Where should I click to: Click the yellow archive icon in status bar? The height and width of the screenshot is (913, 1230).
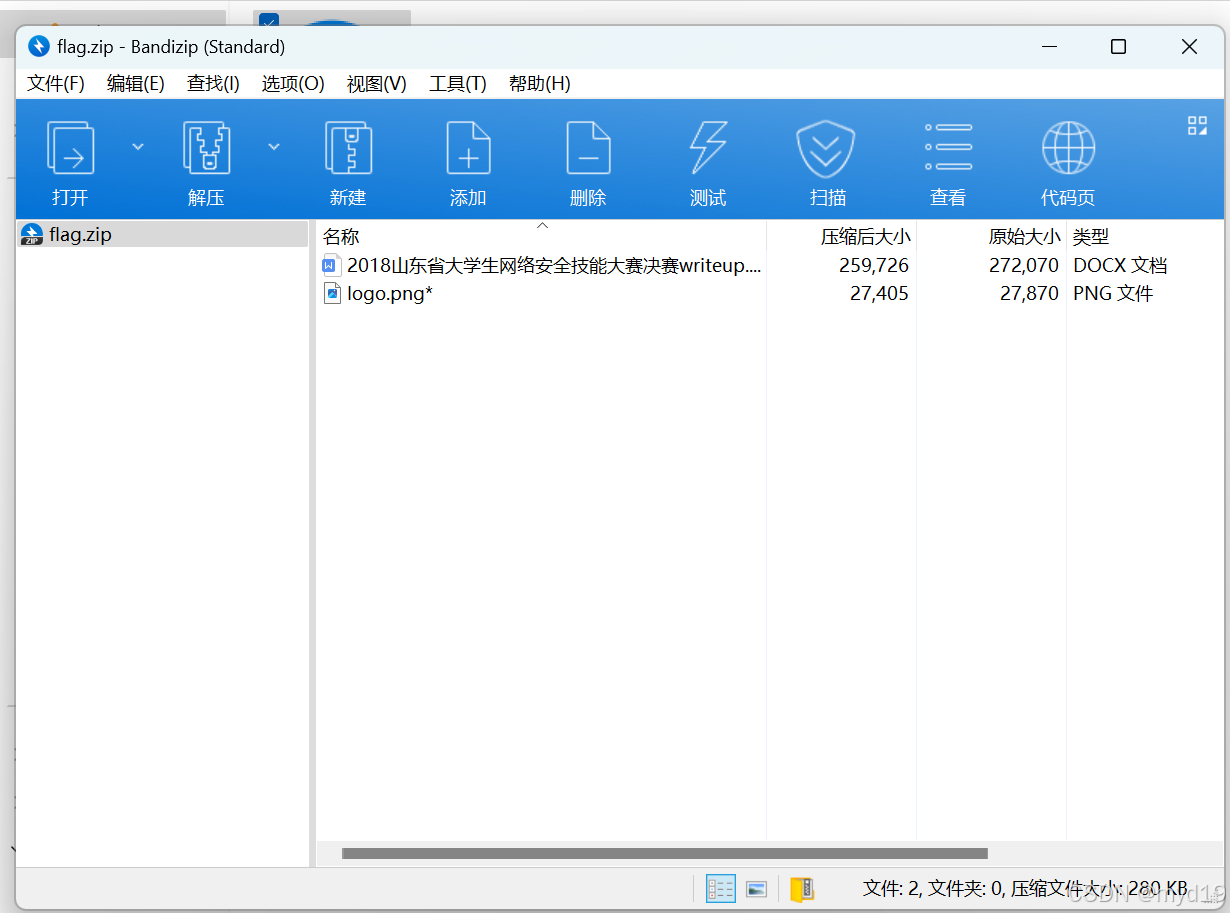(x=801, y=889)
